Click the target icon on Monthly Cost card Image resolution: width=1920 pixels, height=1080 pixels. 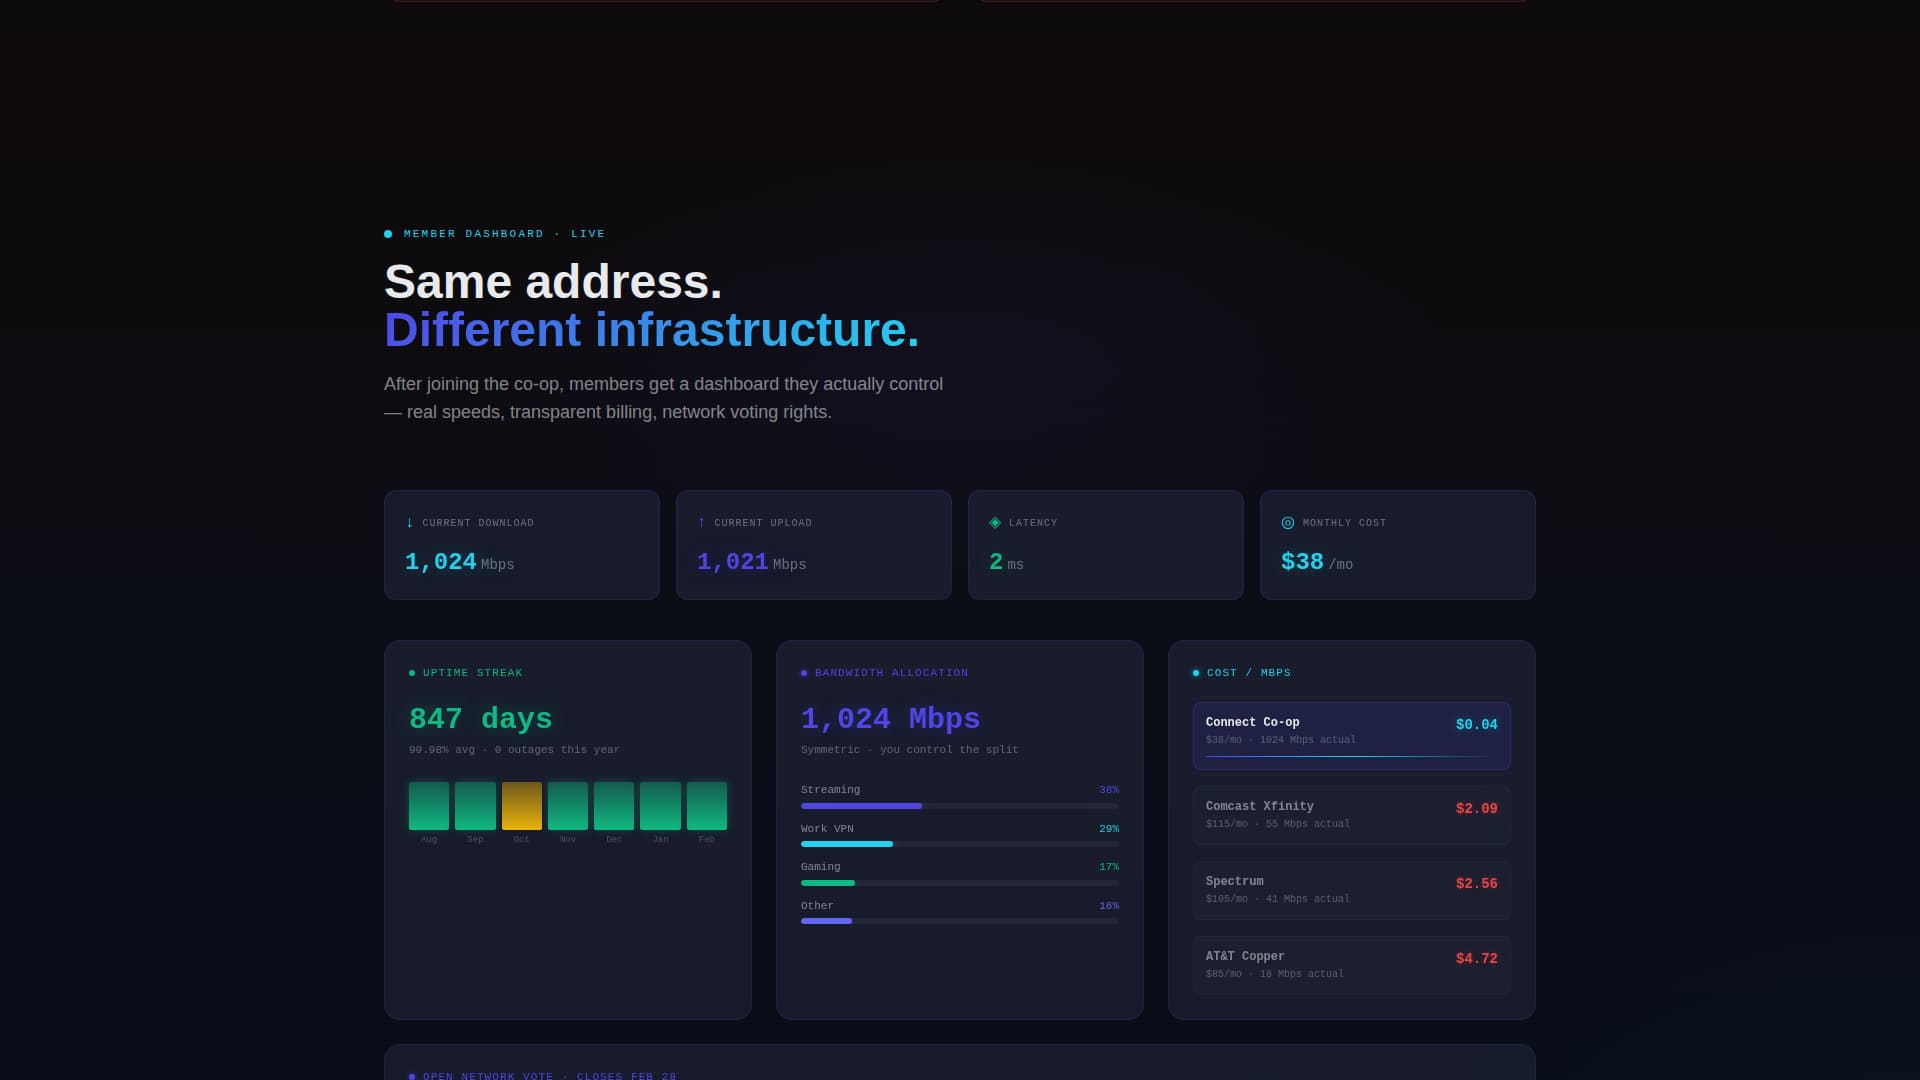pyautogui.click(x=1286, y=522)
